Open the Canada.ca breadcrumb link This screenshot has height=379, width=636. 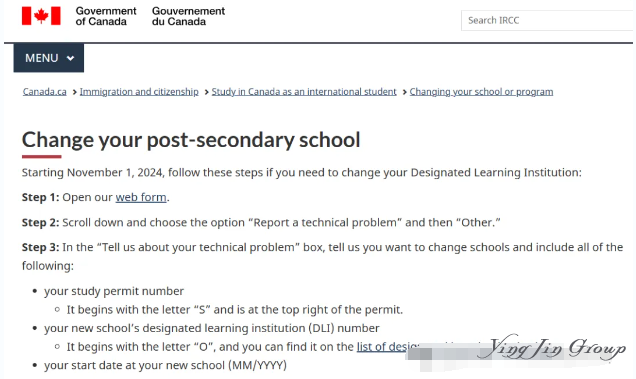45,92
